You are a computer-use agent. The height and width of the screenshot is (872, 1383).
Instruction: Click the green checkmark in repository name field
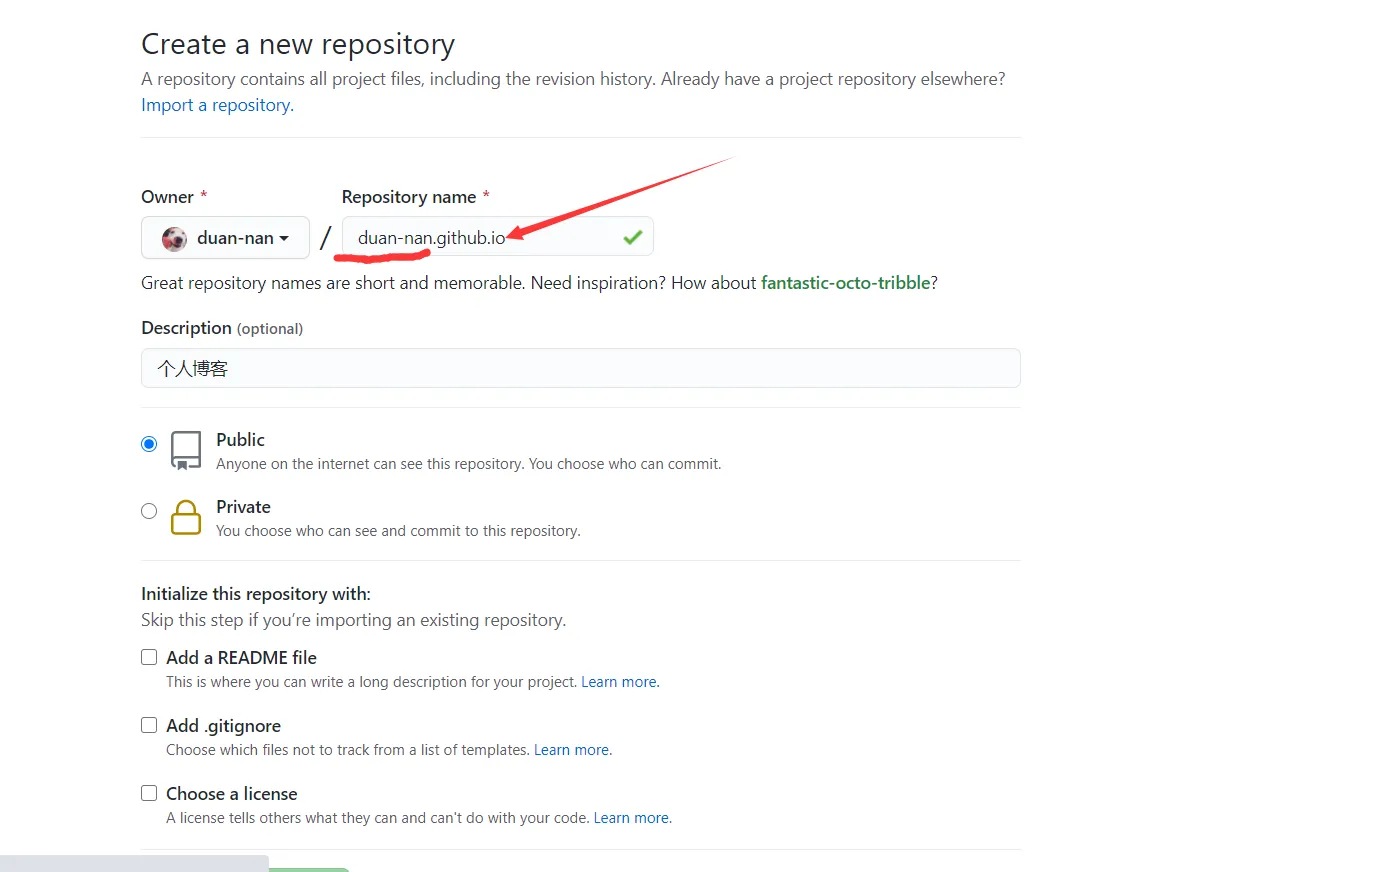tap(632, 237)
